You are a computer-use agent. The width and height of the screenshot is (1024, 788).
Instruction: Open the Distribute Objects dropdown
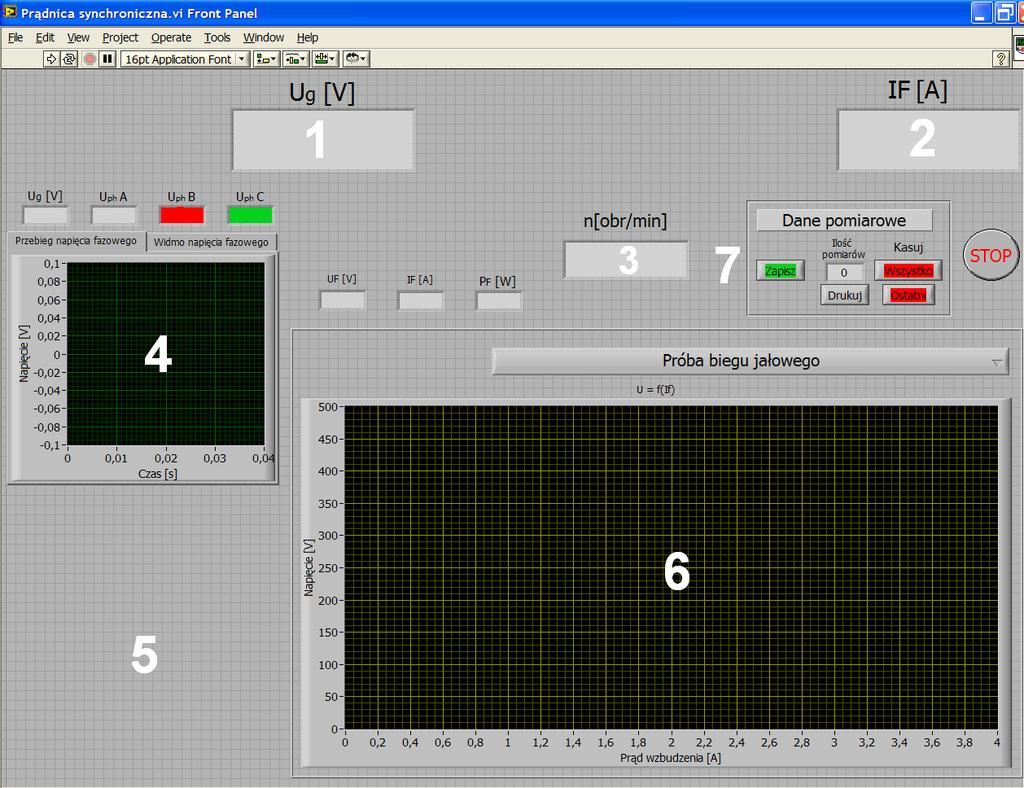pyautogui.click(x=295, y=59)
